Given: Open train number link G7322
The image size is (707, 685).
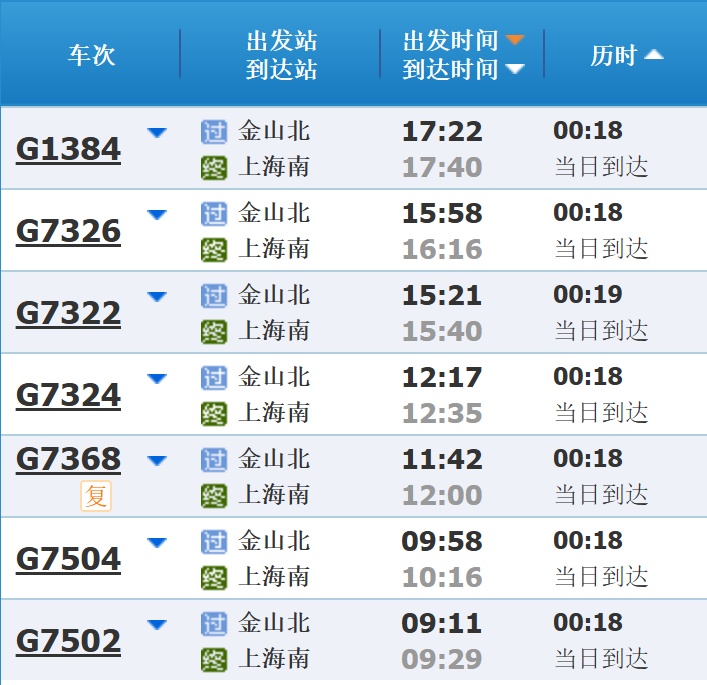Looking at the screenshot, I should [x=68, y=313].
